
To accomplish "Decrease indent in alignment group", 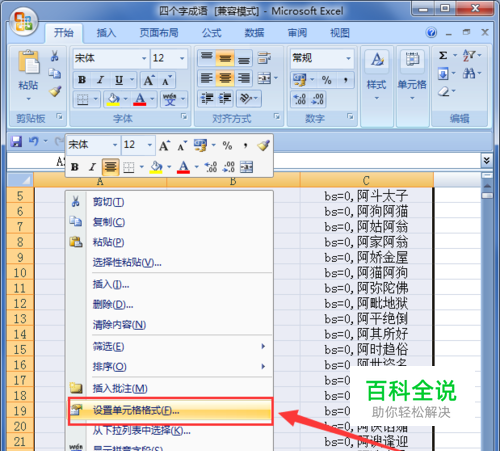I will (207, 99).
